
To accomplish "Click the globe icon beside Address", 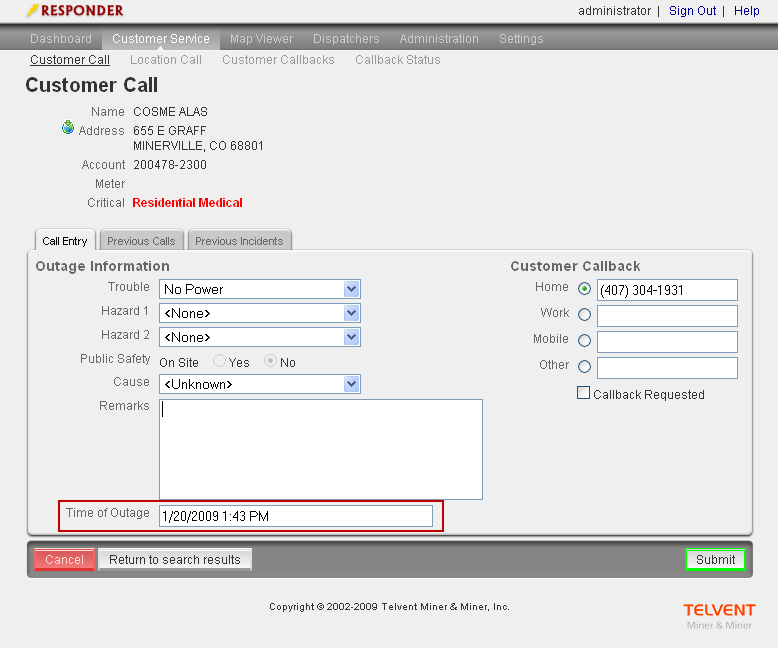I will tap(68, 128).
